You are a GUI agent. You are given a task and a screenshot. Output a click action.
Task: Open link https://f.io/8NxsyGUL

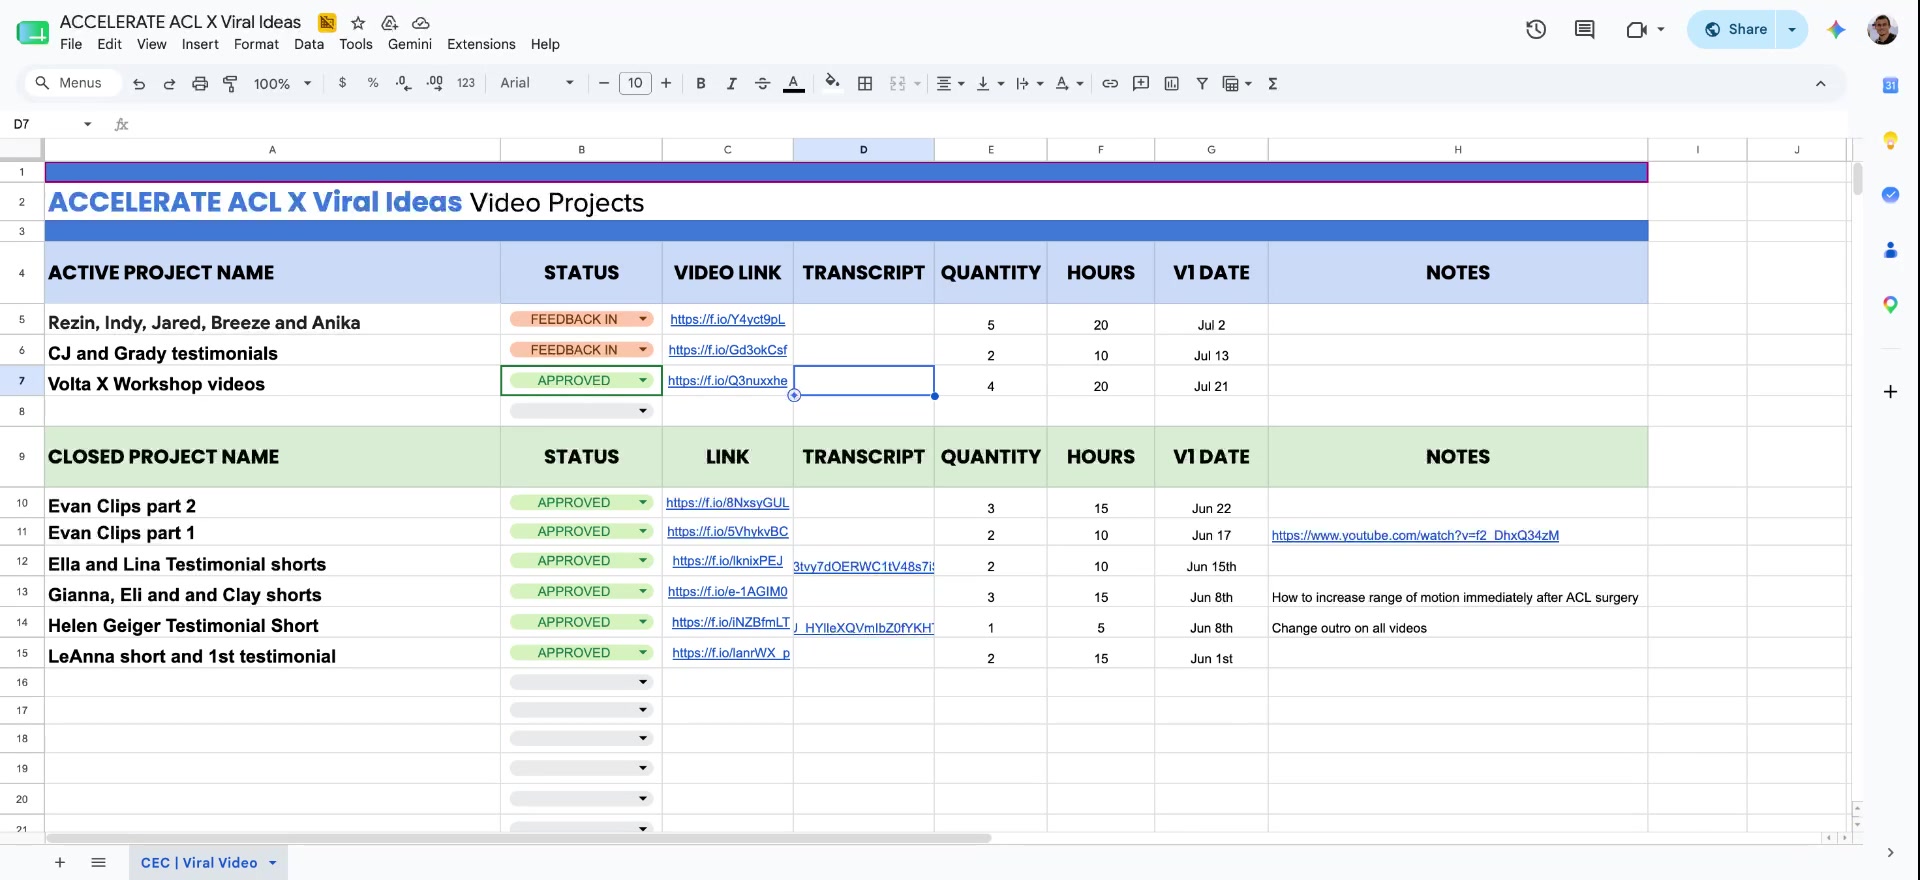[x=727, y=503]
